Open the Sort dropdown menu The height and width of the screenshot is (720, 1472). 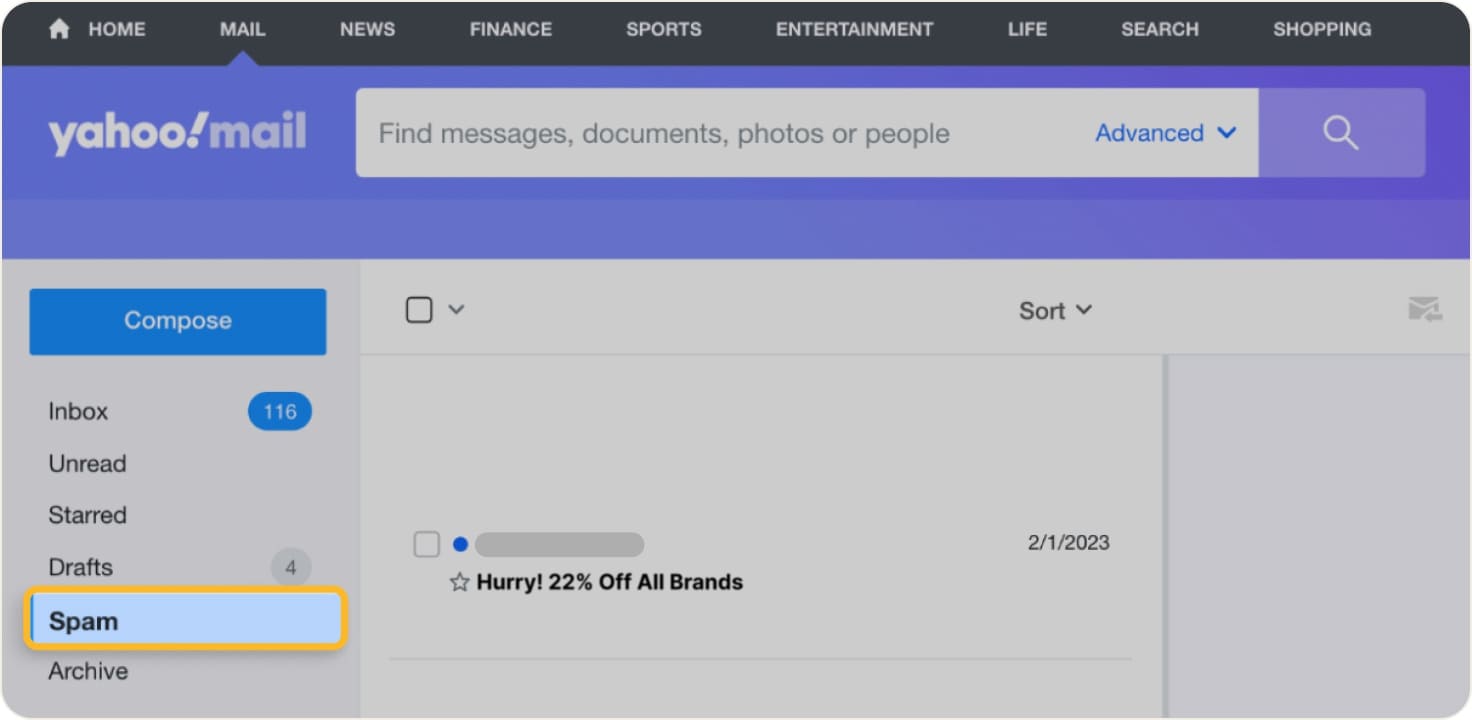pyautogui.click(x=1054, y=310)
